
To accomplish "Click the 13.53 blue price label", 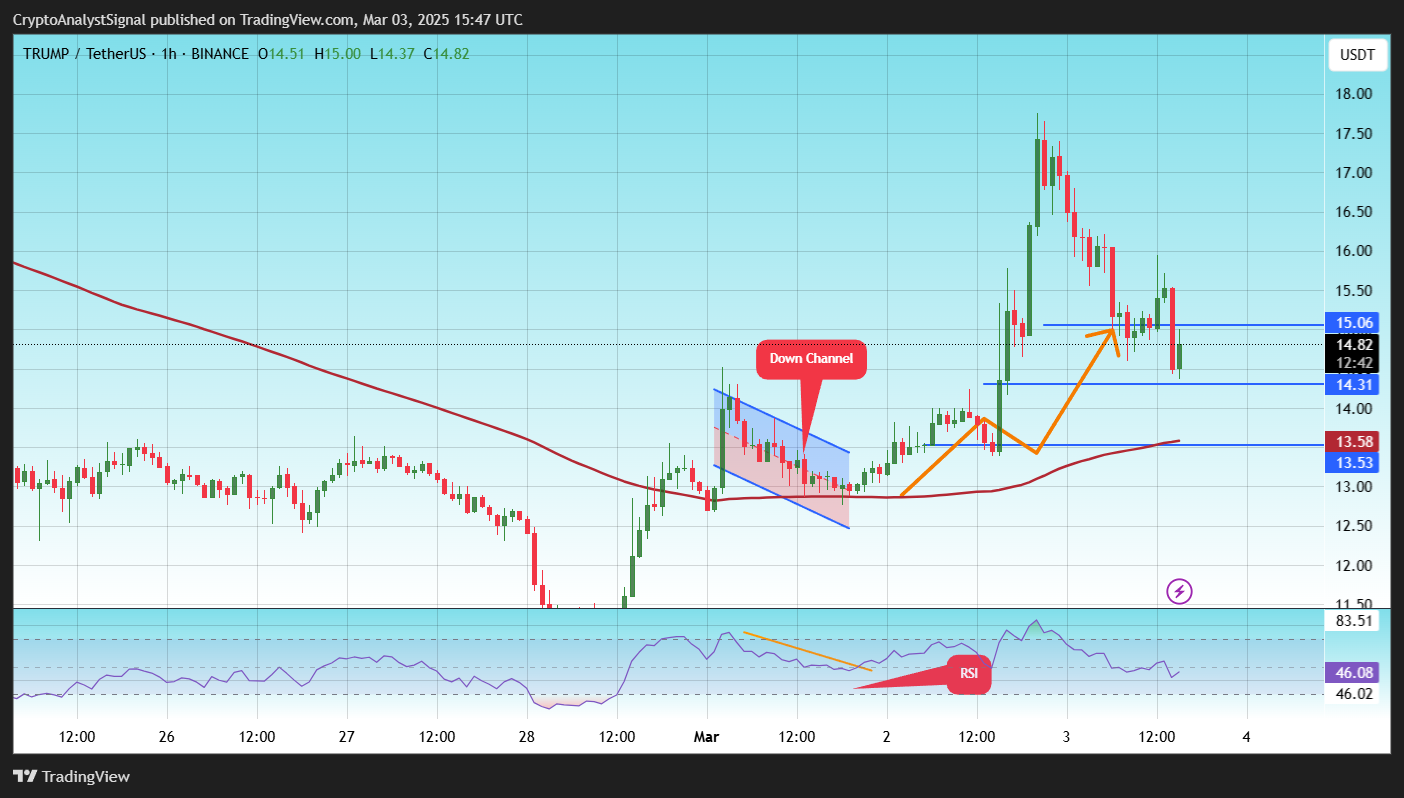I will click(x=1351, y=462).
